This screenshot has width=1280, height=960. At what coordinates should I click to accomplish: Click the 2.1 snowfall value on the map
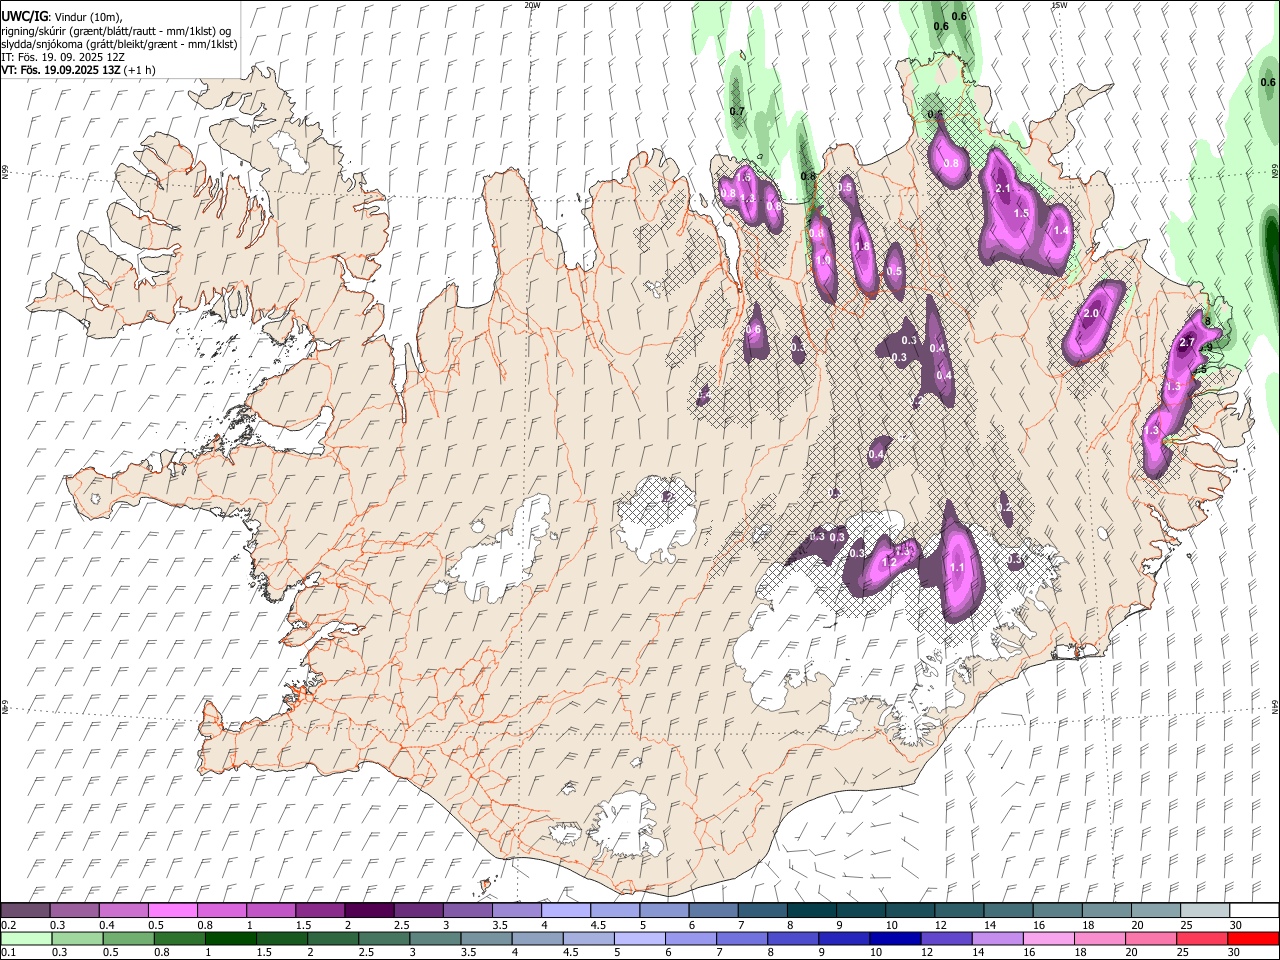1004,189
